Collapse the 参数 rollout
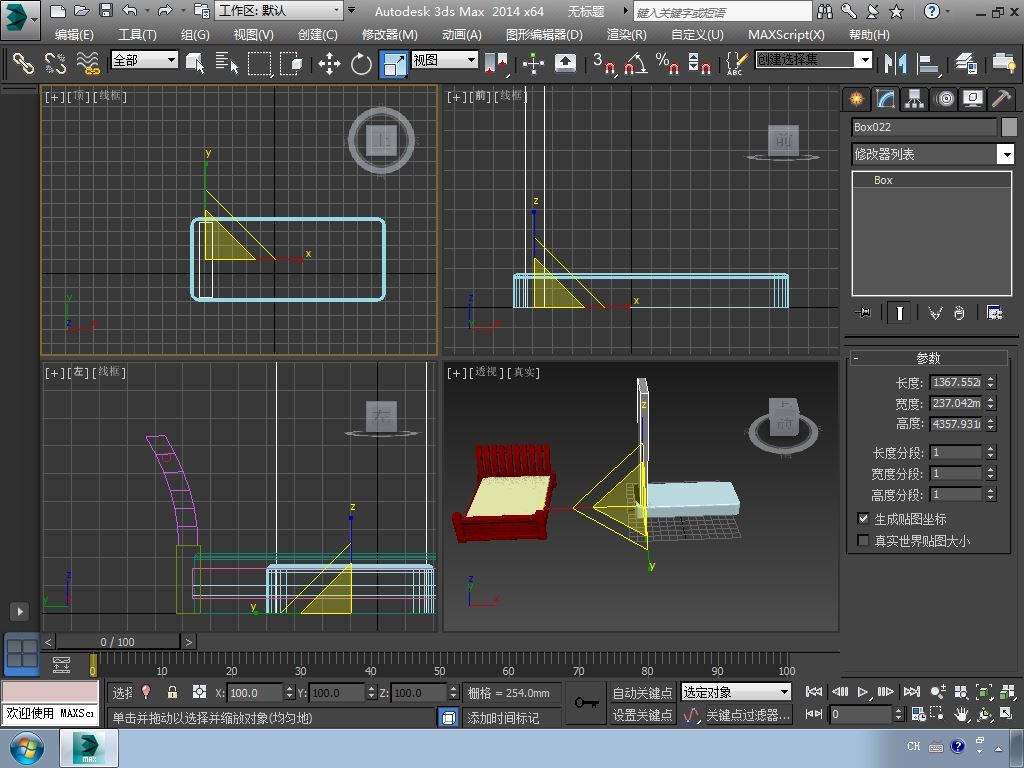Image resolution: width=1024 pixels, height=768 pixels. pyautogui.click(x=928, y=358)
